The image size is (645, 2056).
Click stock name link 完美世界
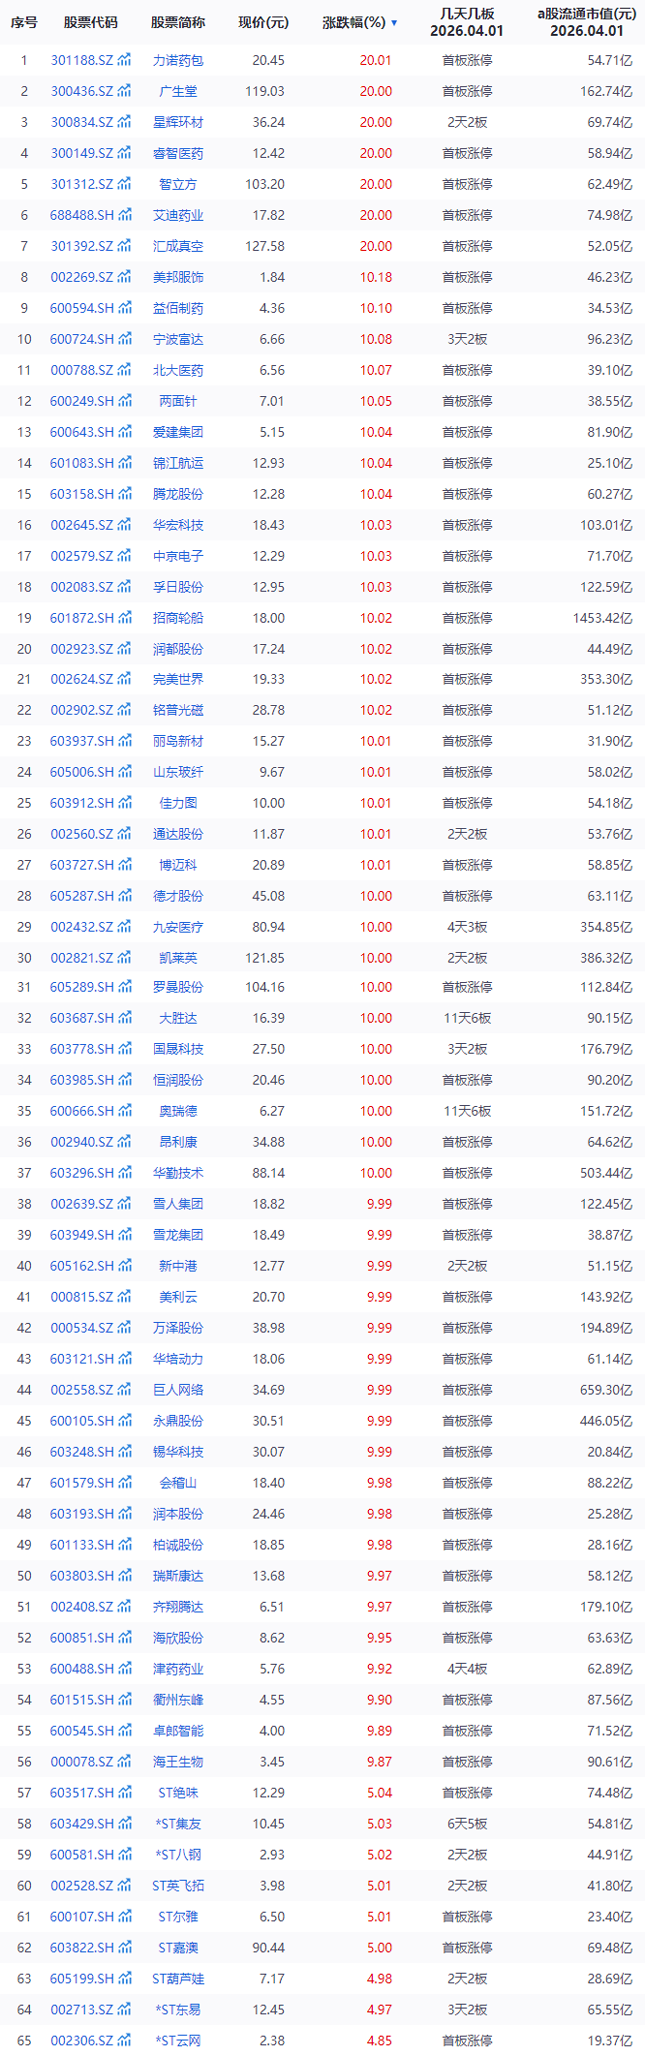point(178,679)
